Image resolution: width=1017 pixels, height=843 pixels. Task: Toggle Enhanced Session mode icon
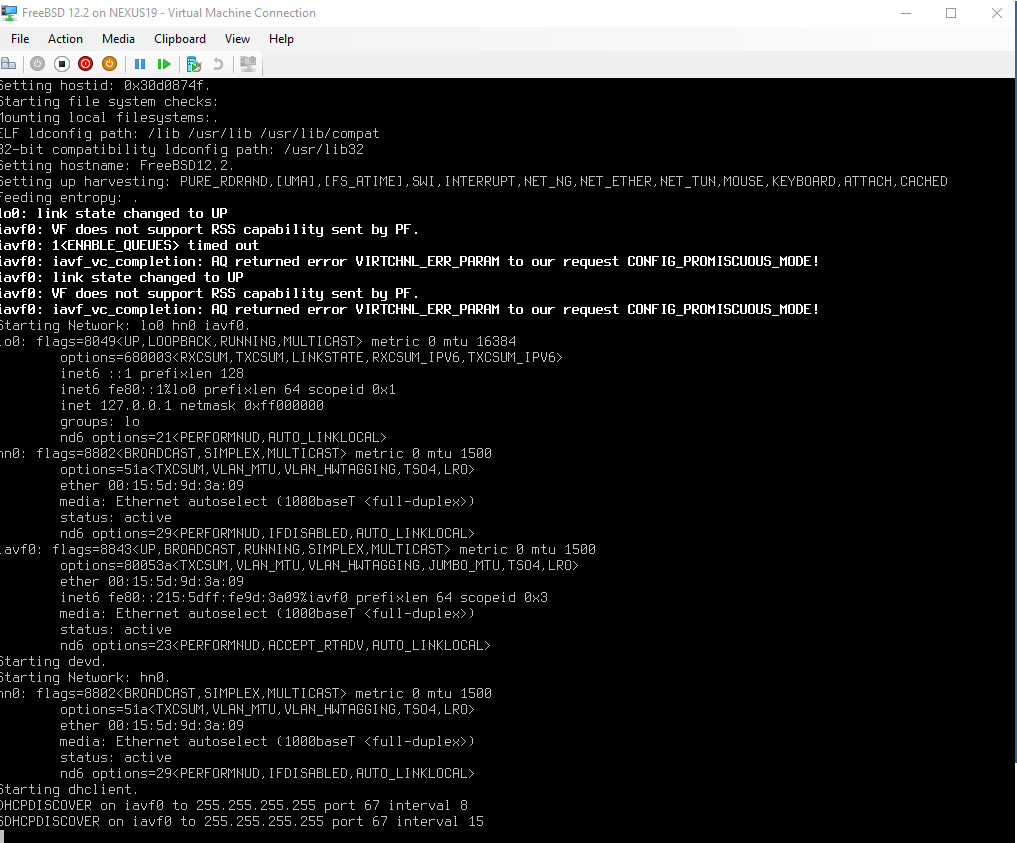[x=248, y=64]
